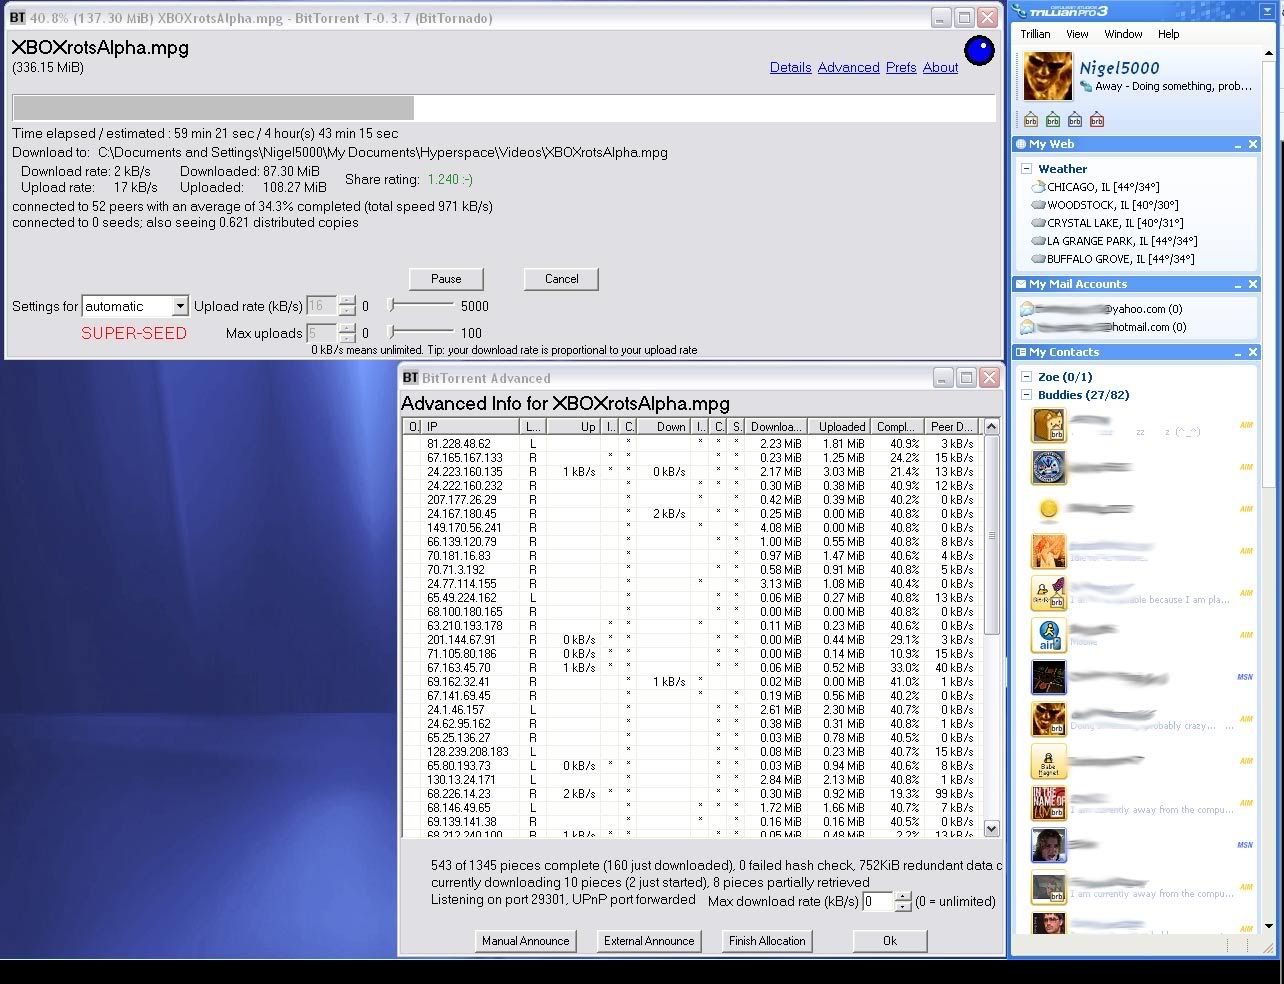Open the Window menu in Trillian
Viewport: 1284px width, 984px height.
tap(1123, 34)
